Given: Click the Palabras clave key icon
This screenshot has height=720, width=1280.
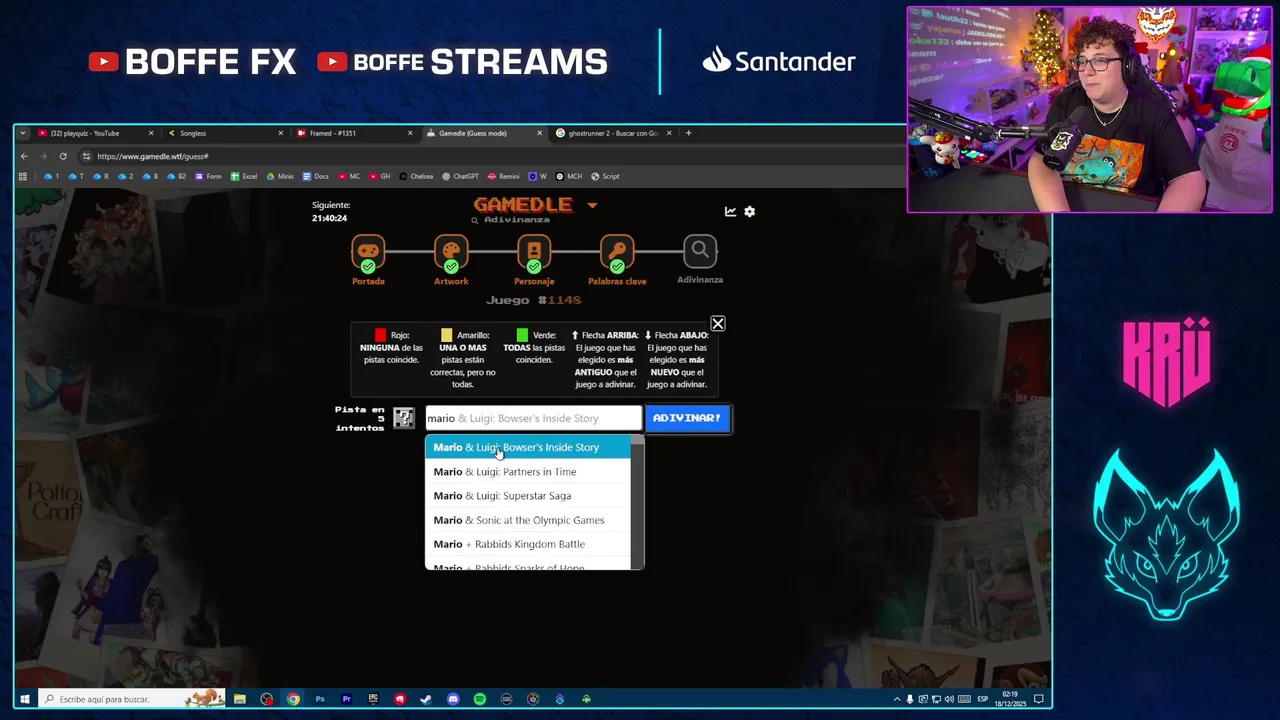Looking at the screenshot, I should 617,251.
